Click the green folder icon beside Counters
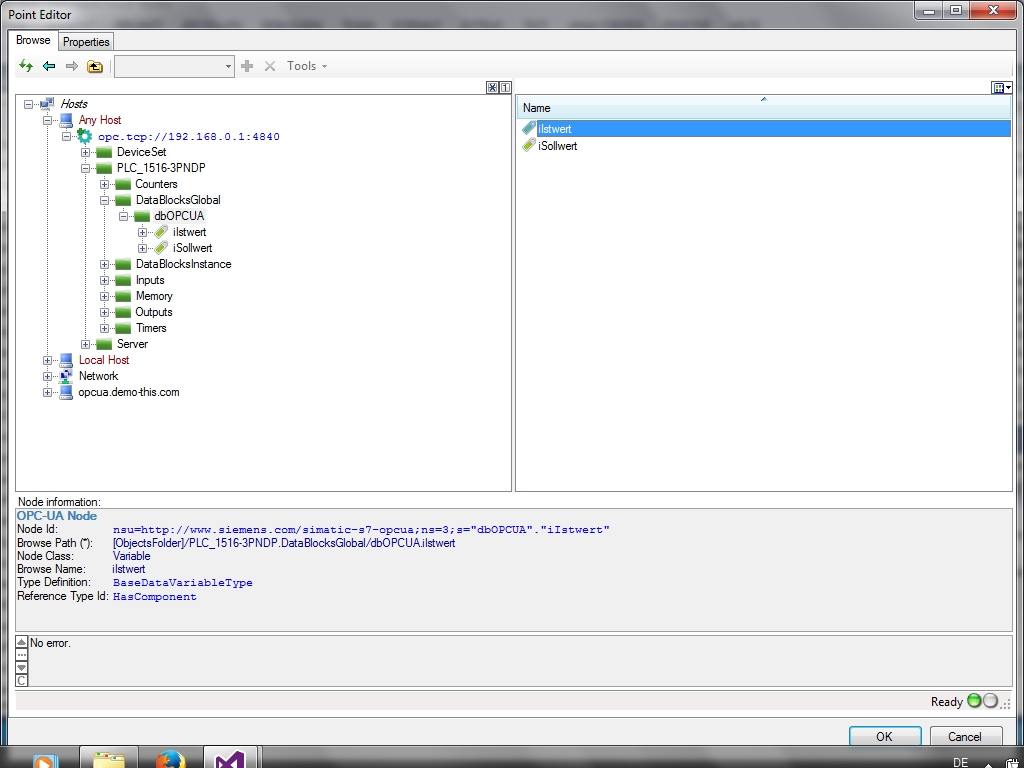Image resolution: width=1024 pixels, height=768 pixels. pyautogui.click(x=123, y=184)
